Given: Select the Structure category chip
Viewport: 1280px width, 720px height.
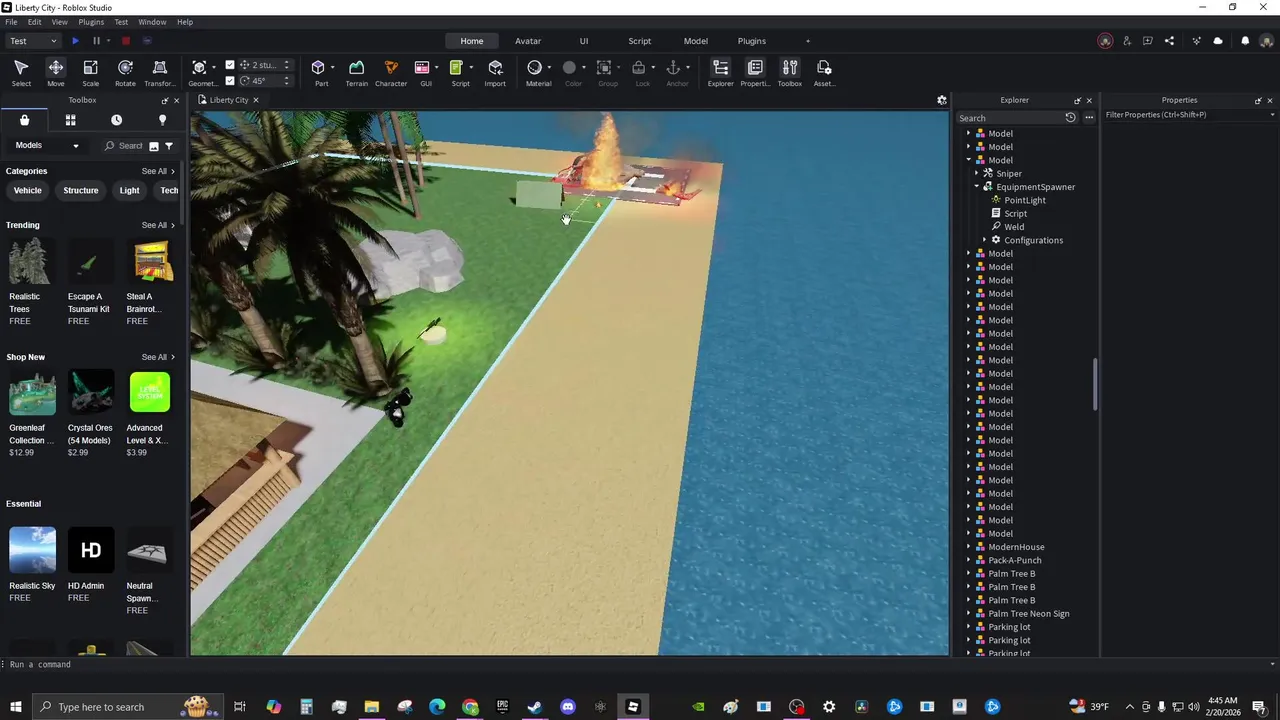Looking at the screenshot, I should (81, 191).
